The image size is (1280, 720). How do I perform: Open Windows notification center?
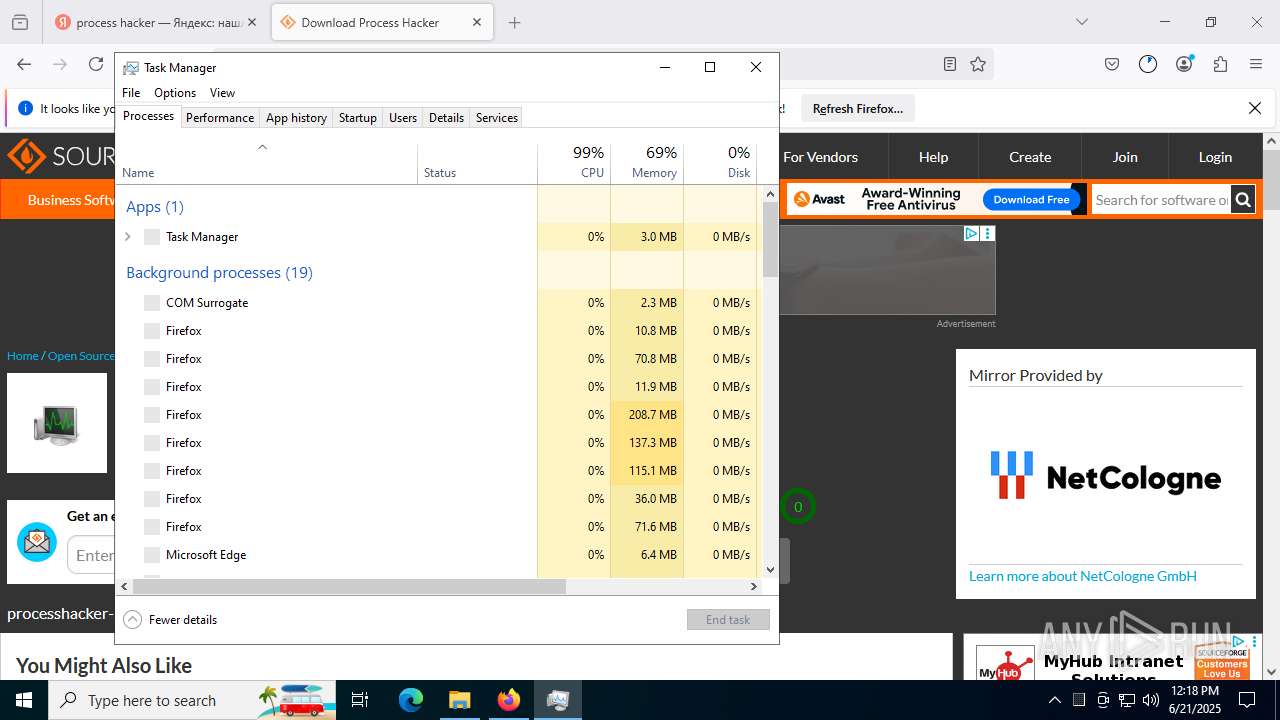point(1247,700)
